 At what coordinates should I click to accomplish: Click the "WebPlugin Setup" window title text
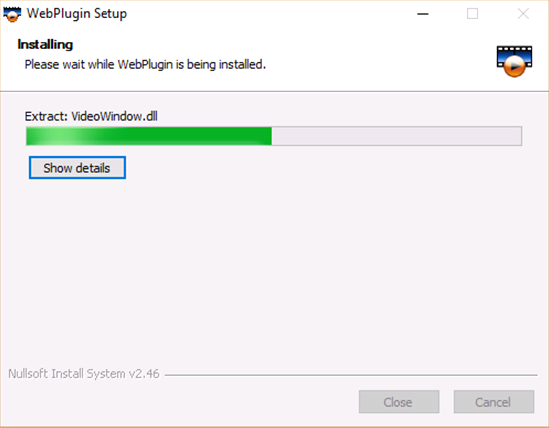(x=77, y=14)
